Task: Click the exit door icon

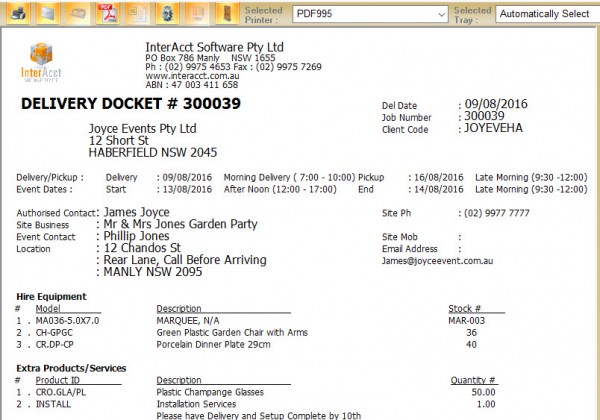Action: 227,13
